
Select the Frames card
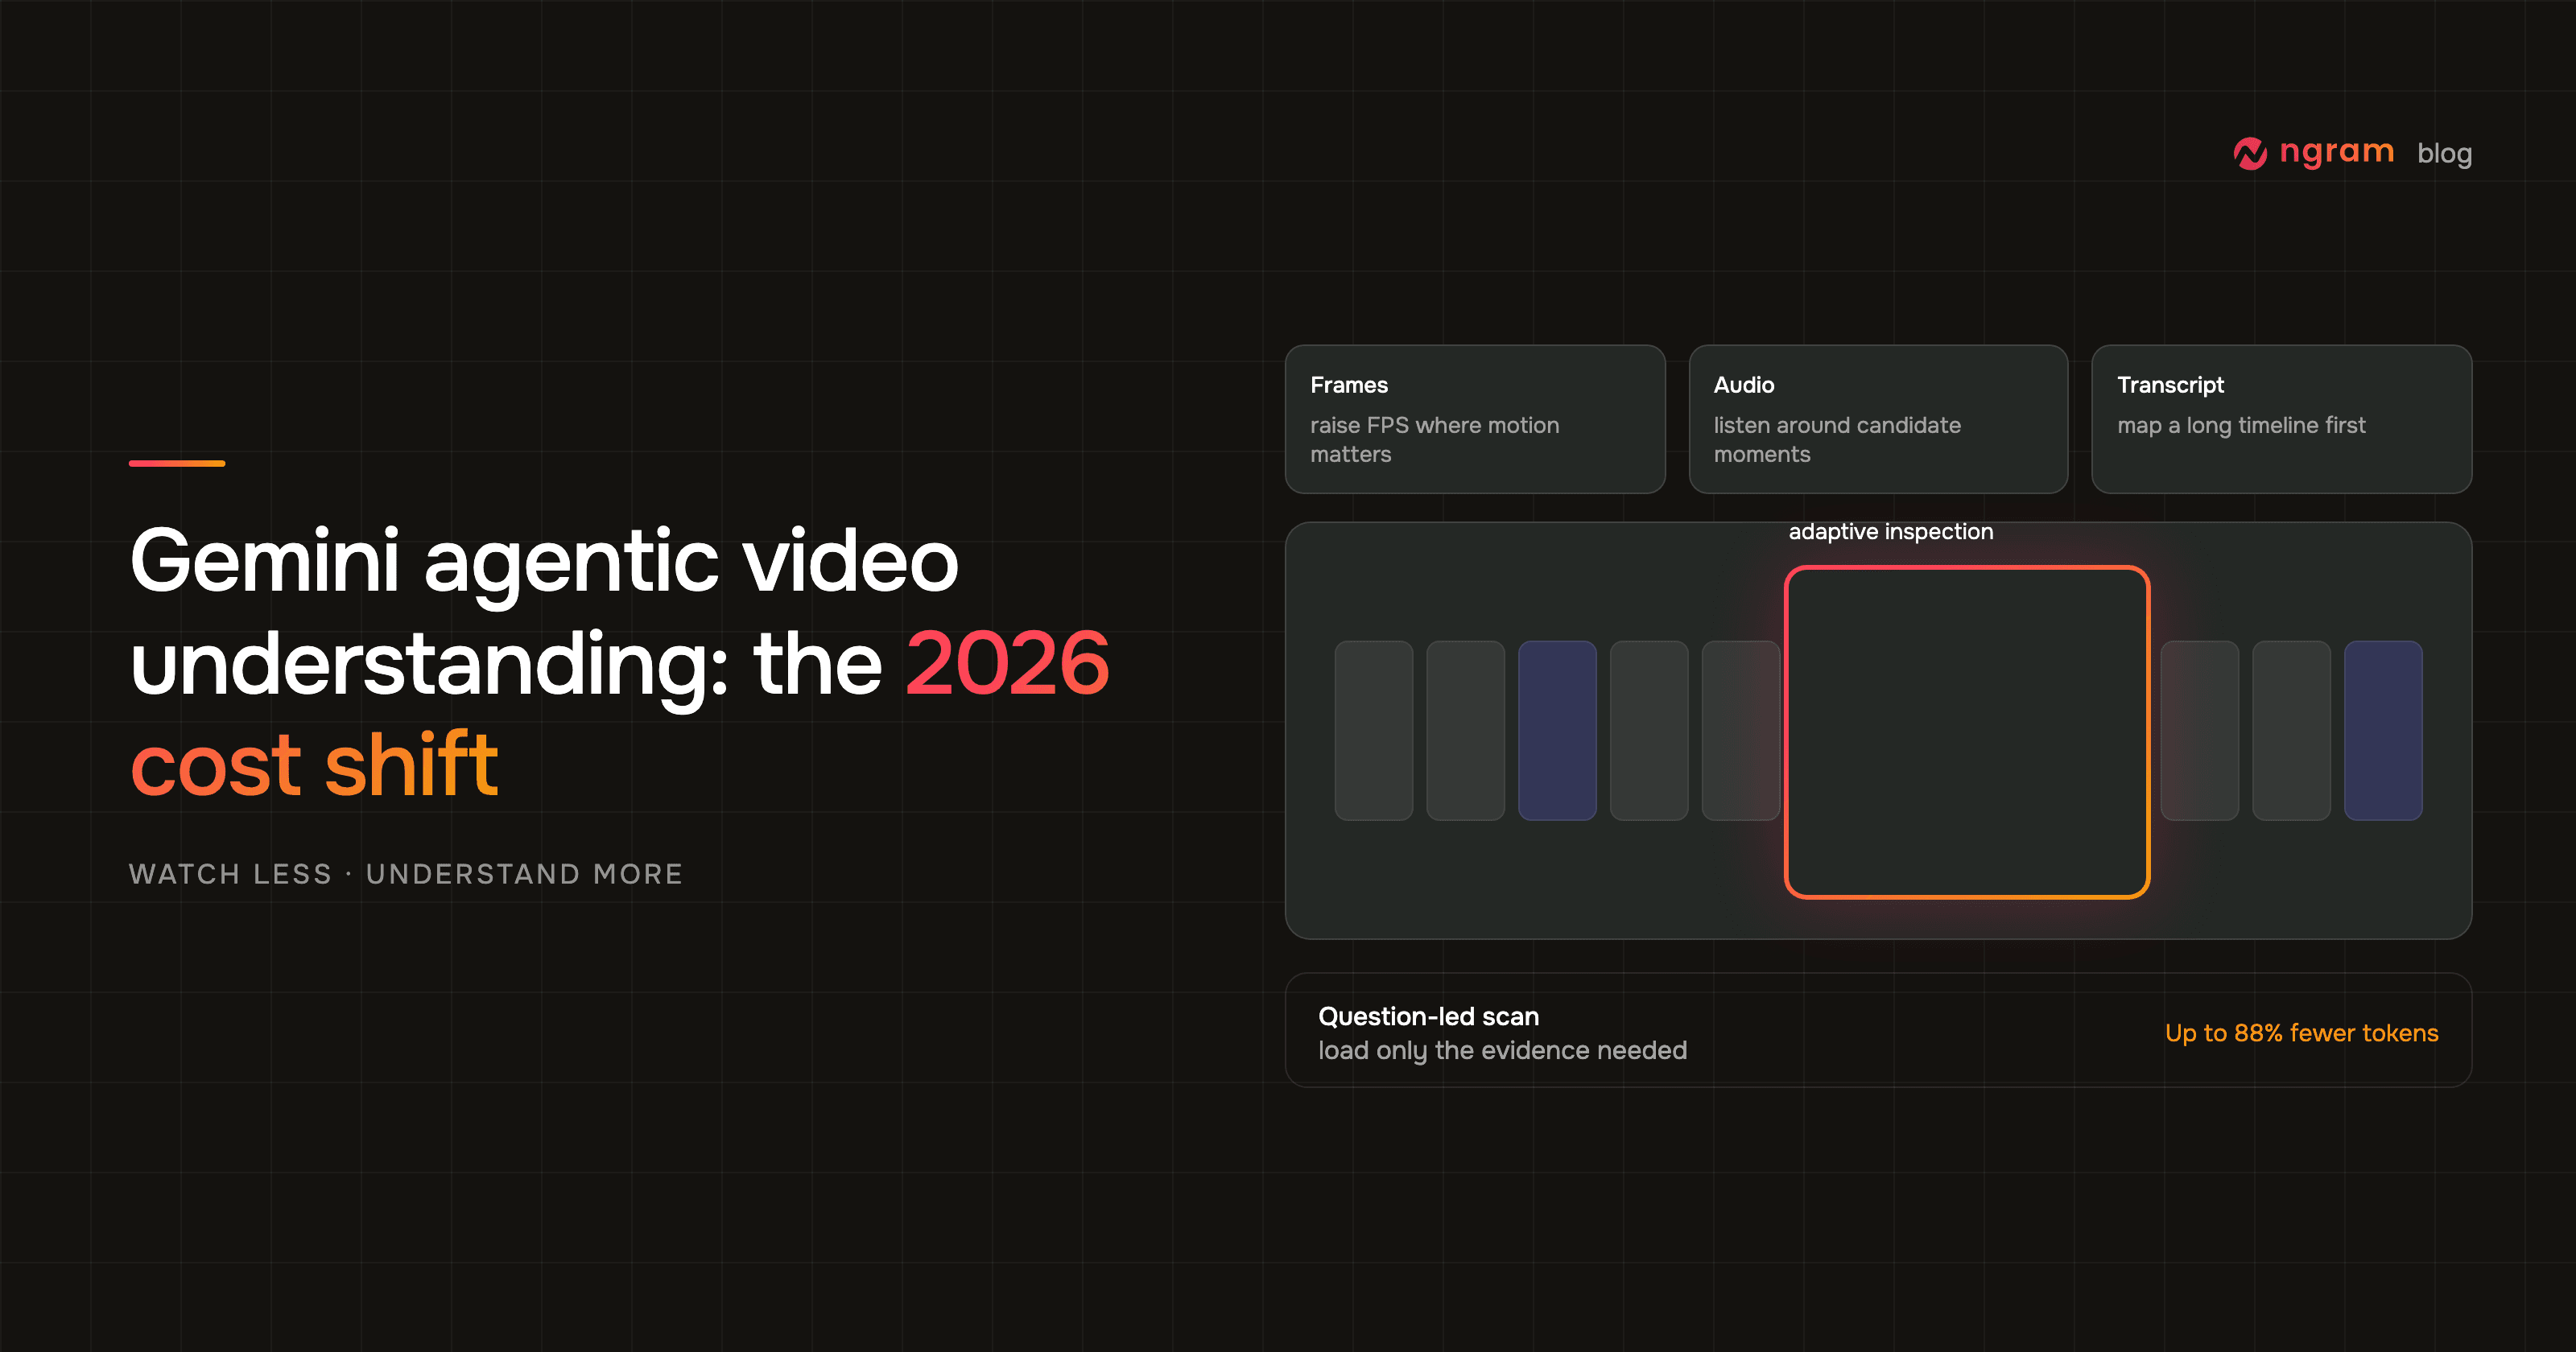pos(1475,419)
